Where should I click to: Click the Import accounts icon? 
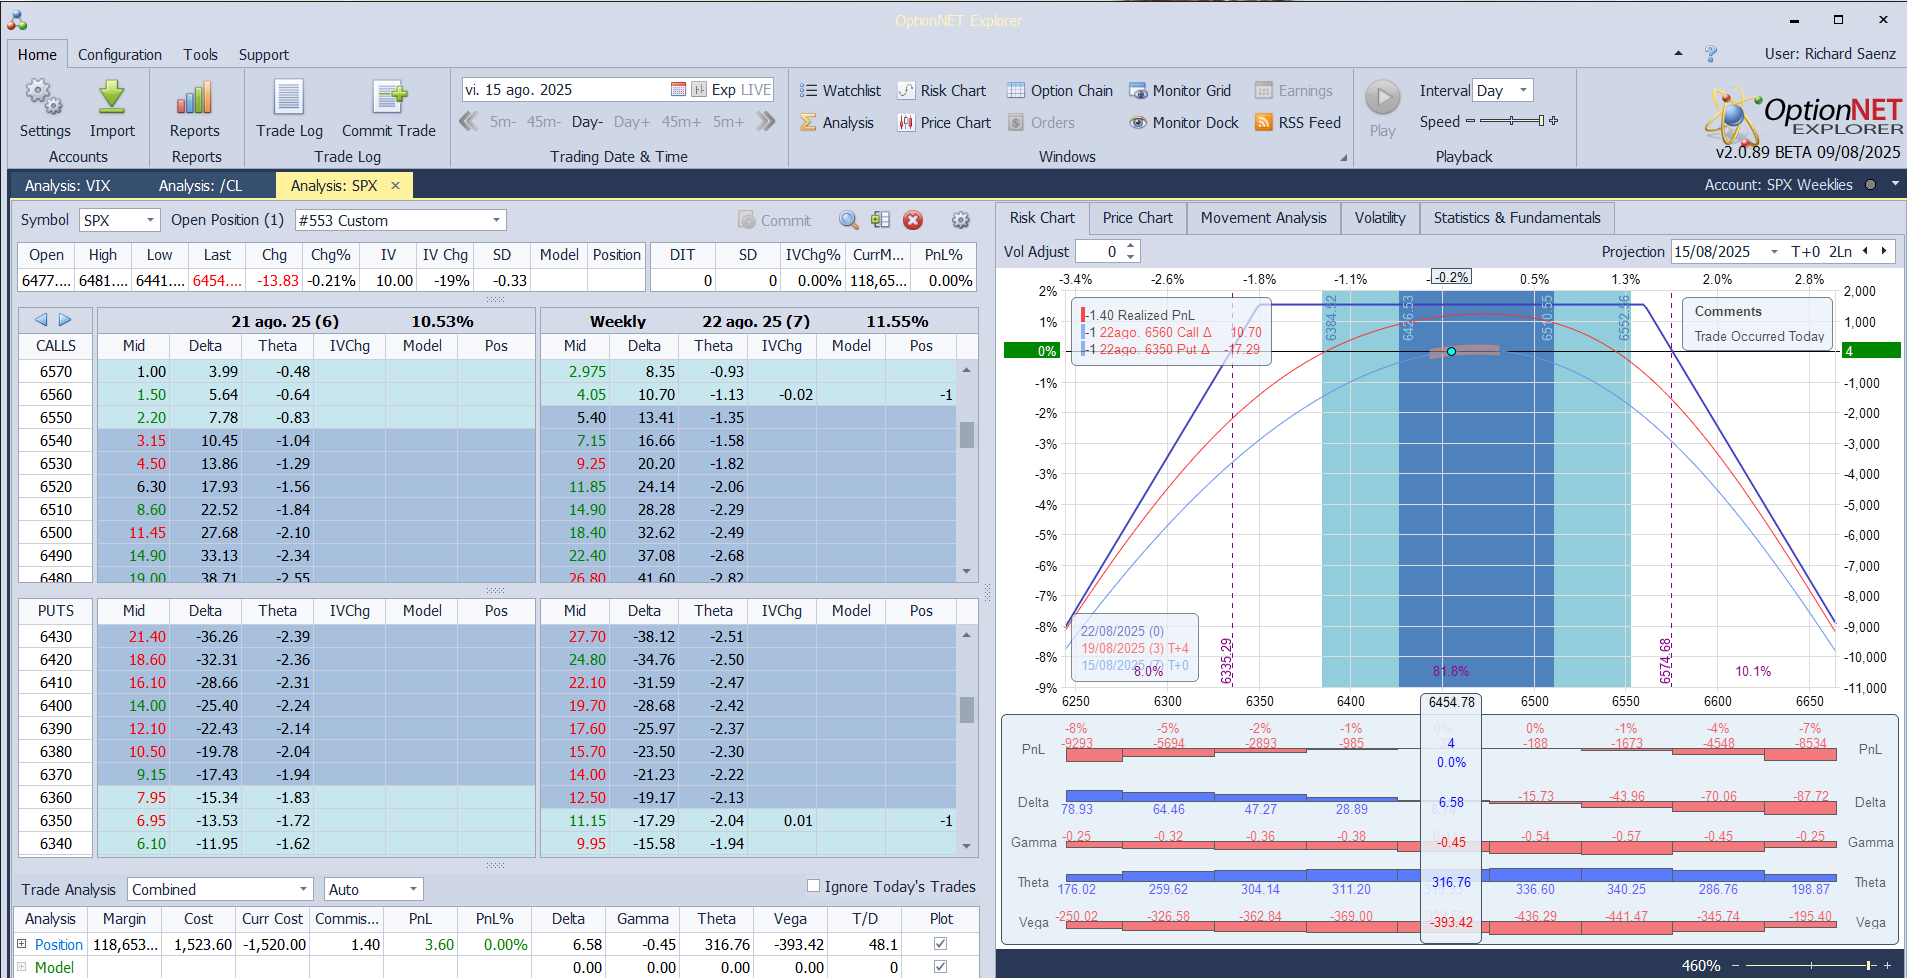pos(112,109)
